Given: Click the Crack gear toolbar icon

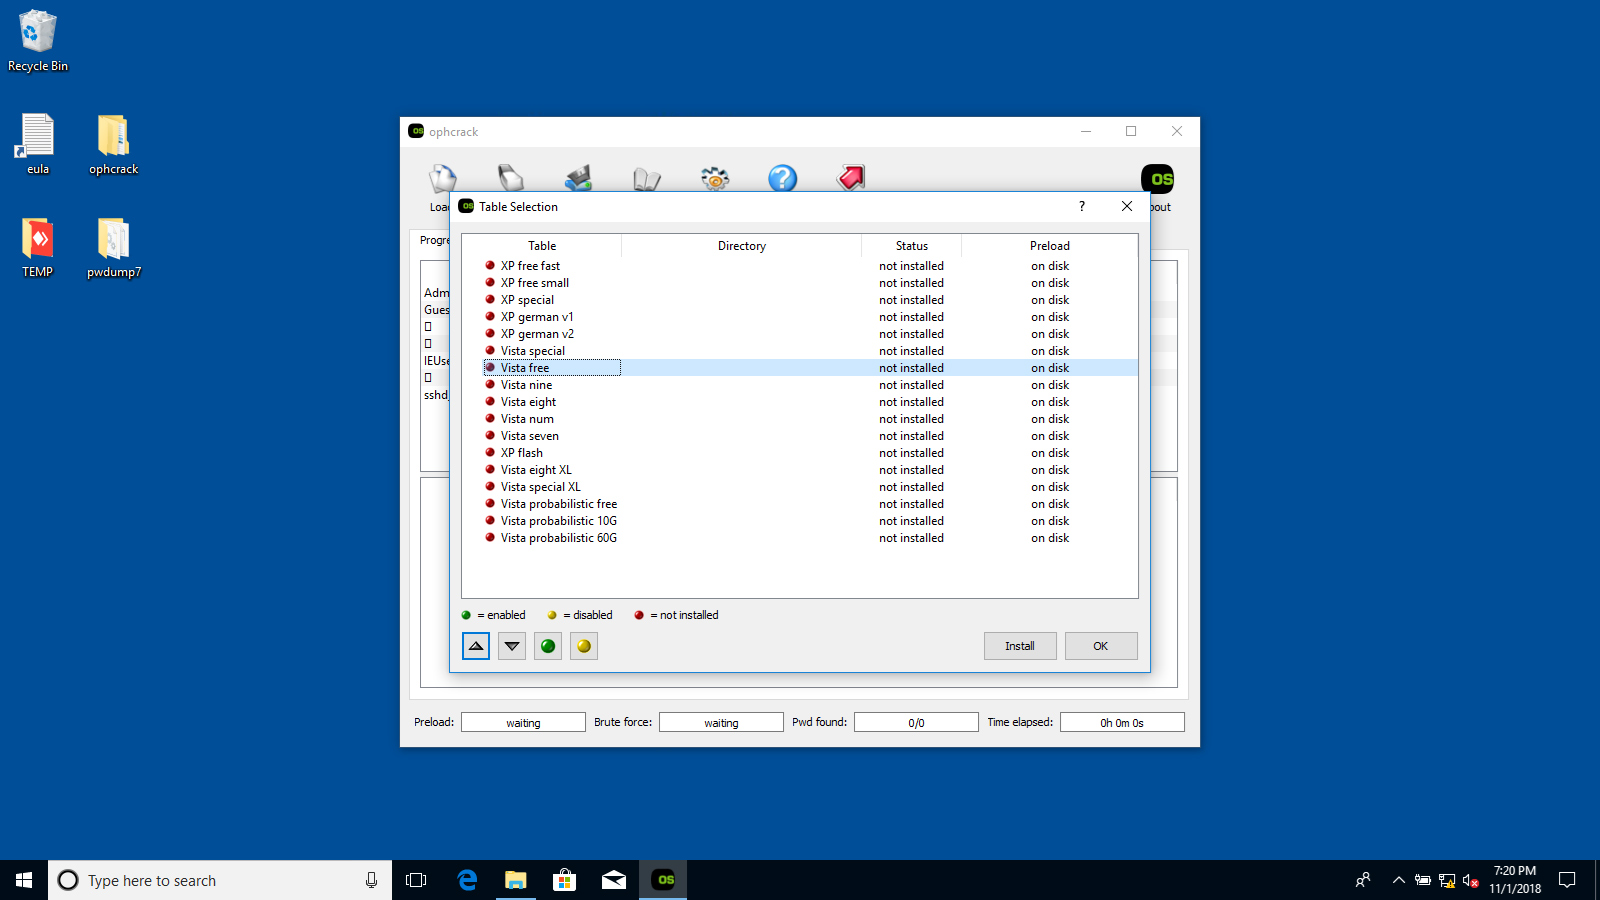Looking at the screenshot, I should tap(714, 178).
